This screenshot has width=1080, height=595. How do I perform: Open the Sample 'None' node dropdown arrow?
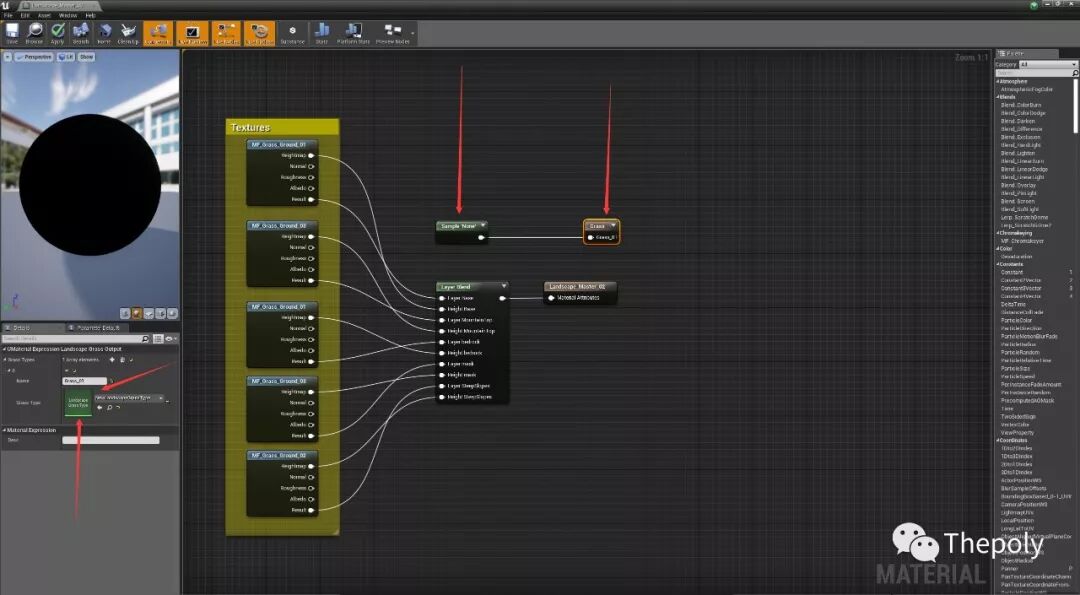(484, 226)
